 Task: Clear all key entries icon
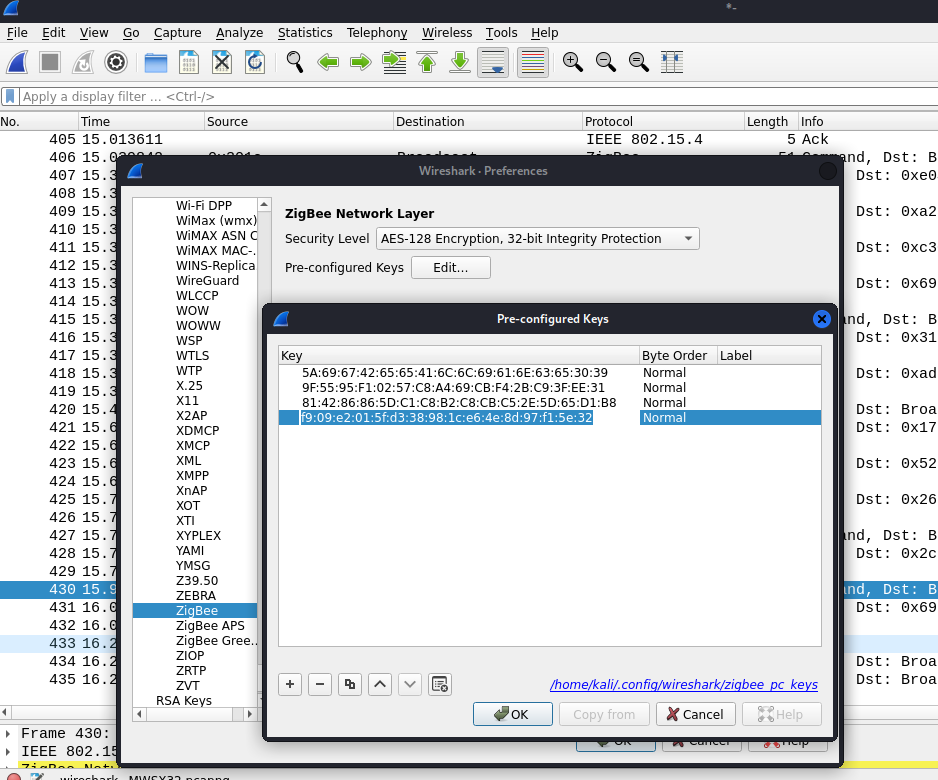[440, 684]
